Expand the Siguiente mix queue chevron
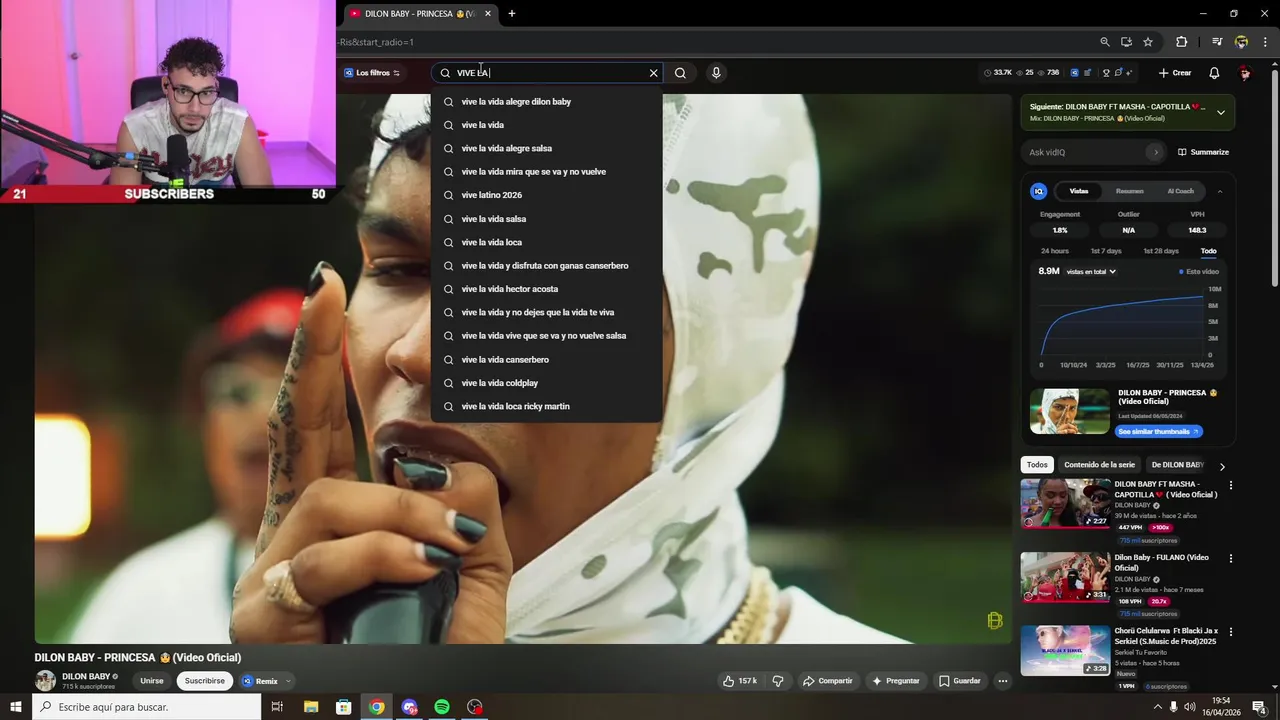Screen dimensions: 1280x720 pyautogui.click(x=1220, y=112)
